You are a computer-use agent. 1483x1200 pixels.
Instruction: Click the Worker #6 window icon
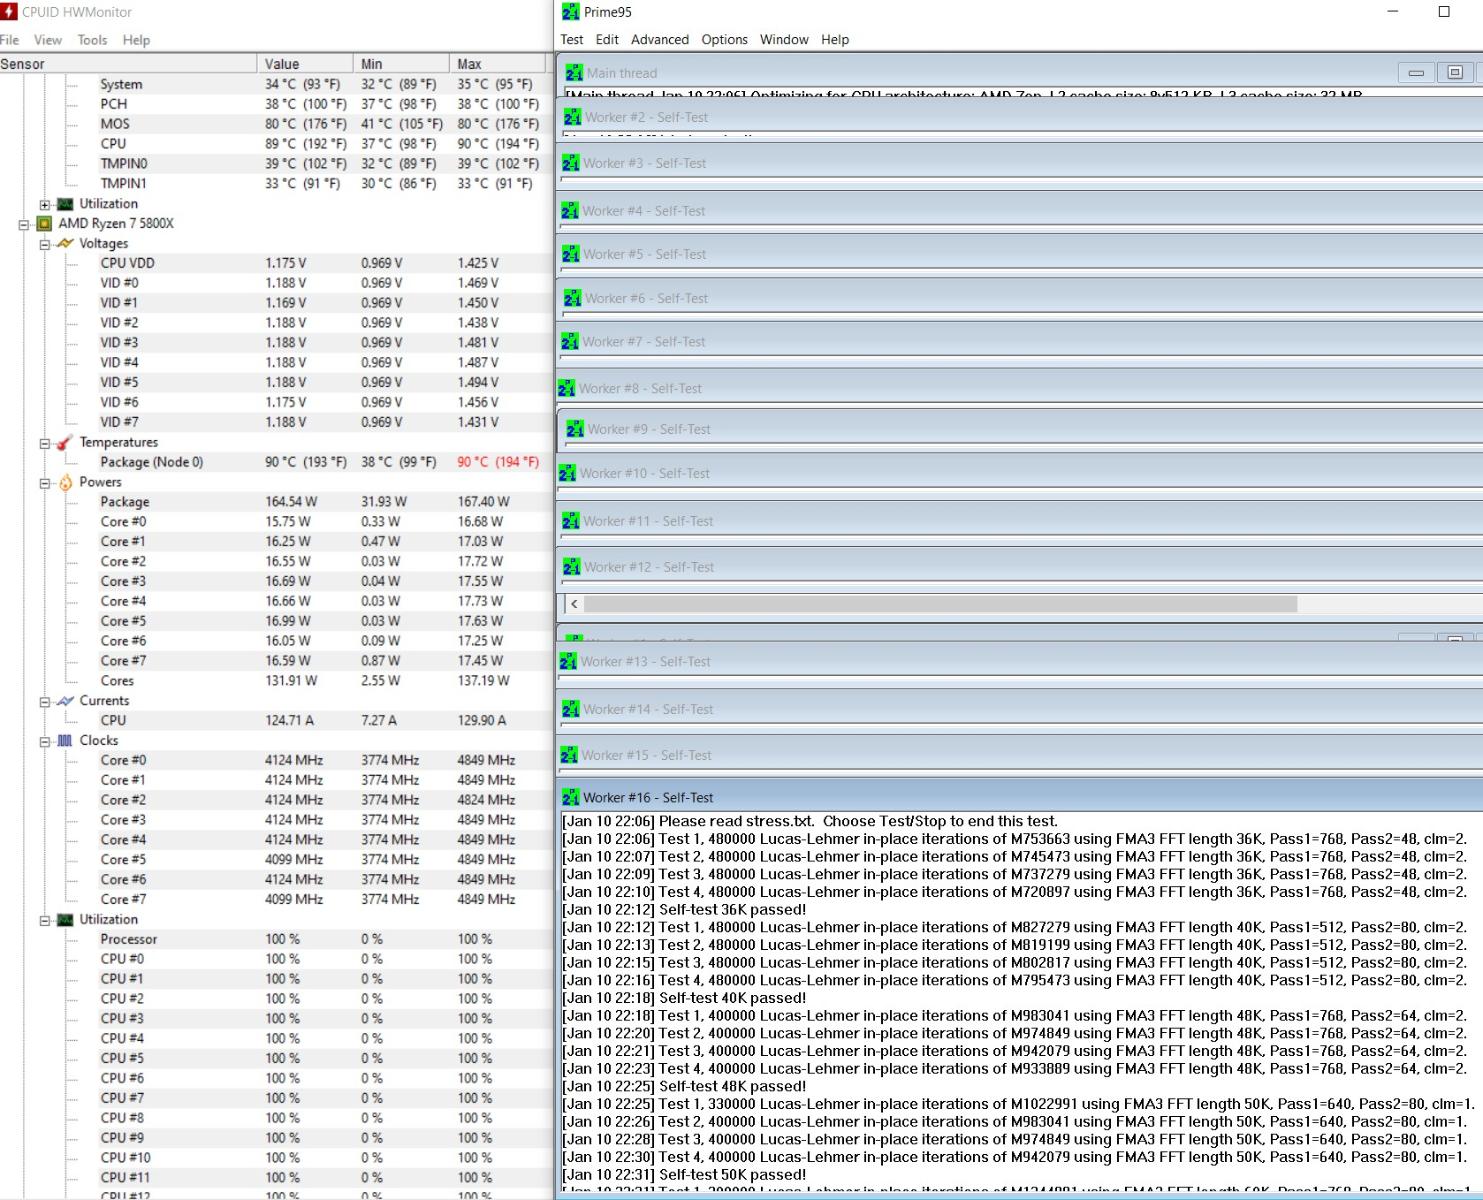pyautogui.click(x=572, y=298)
